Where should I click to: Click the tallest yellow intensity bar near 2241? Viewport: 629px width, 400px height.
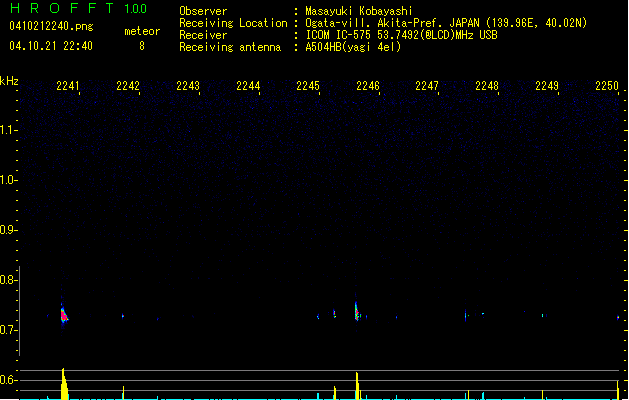tap(64, 384)
